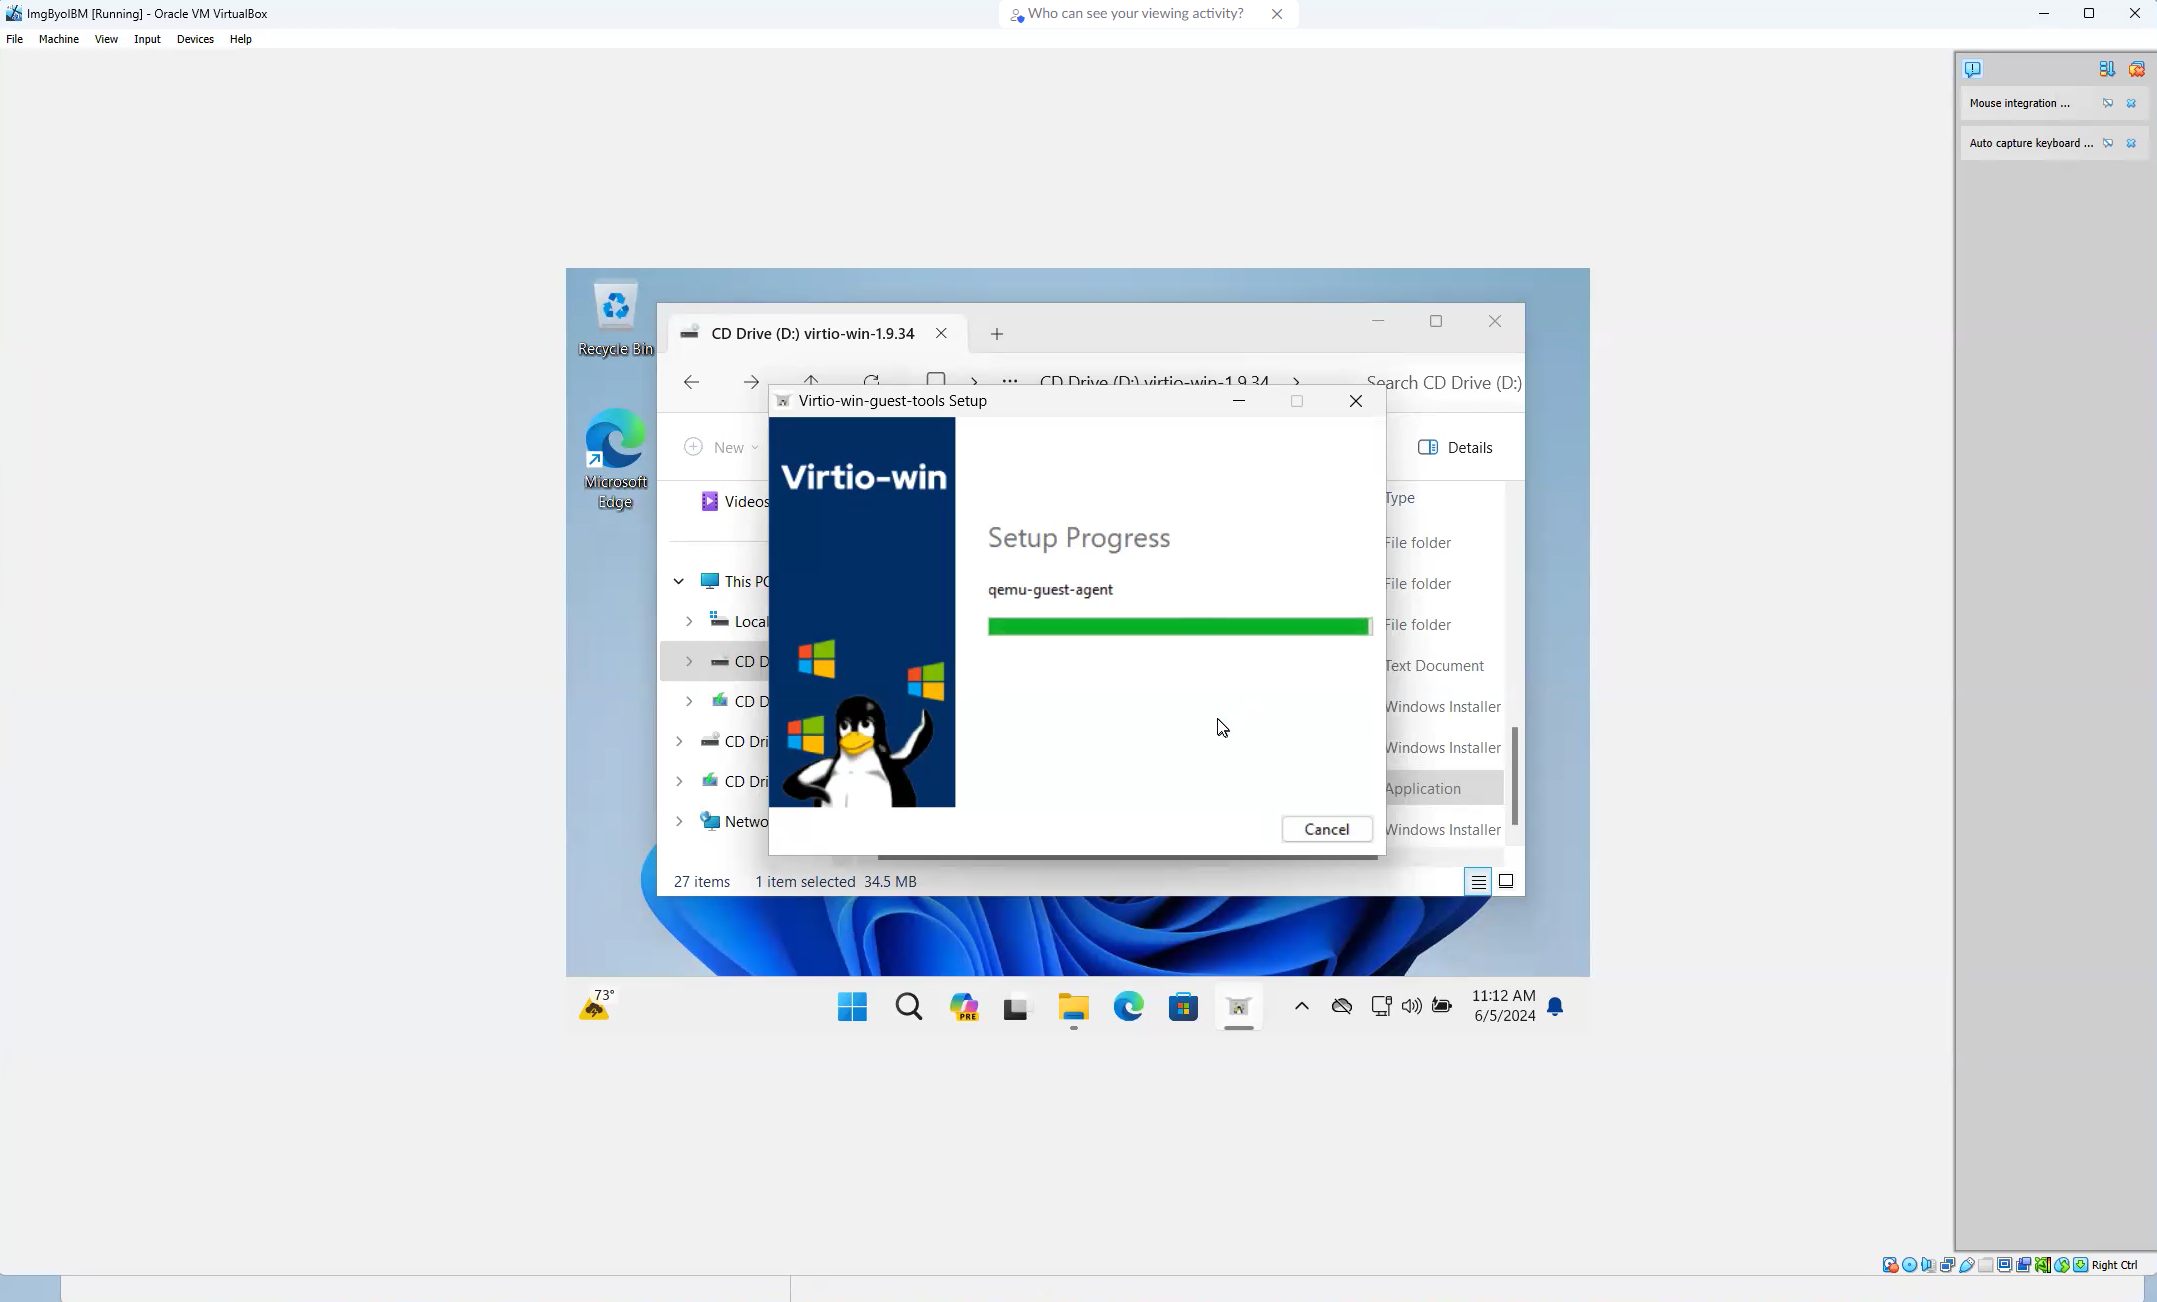Open the Devices menu in VirtualBox
The width and height of the screenshot is (2157, 1302).
coord(194,39)
